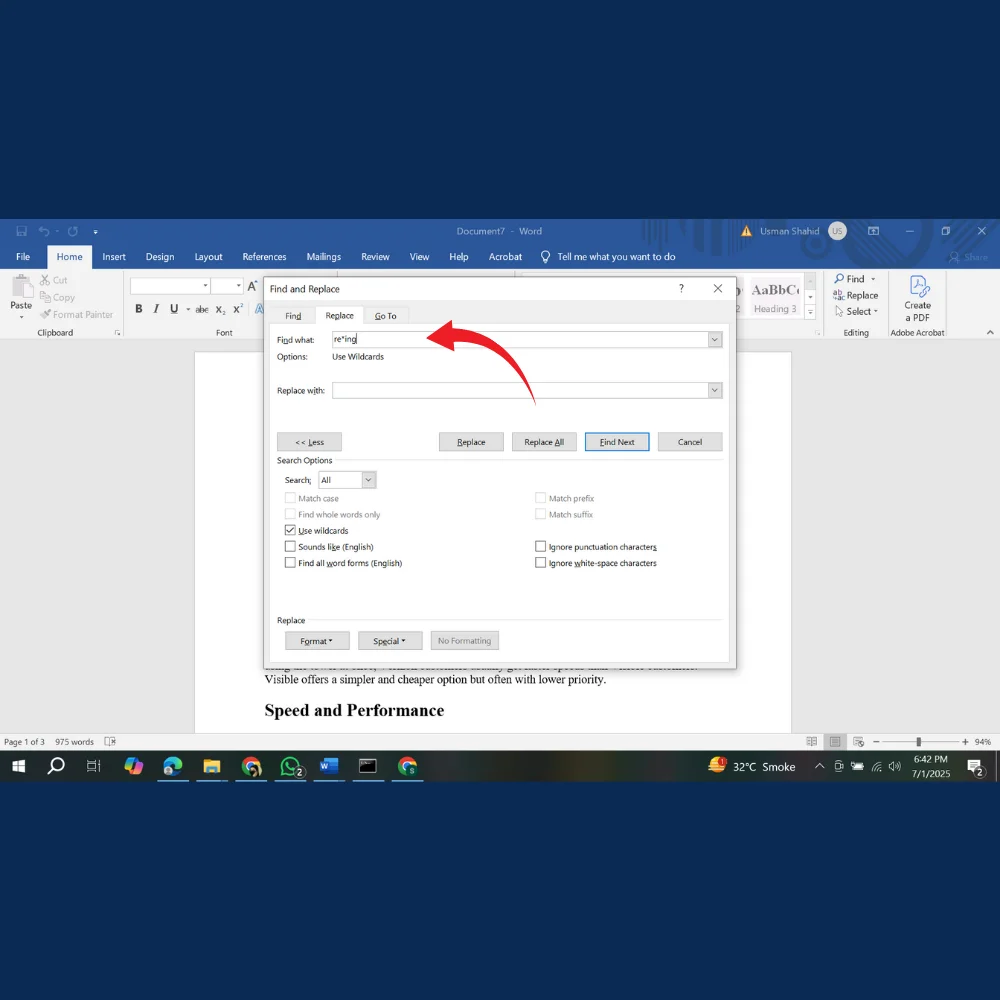The image size is (1000, 1000).
Task: Open File Explorer from the taskbar
Action: 212,766
